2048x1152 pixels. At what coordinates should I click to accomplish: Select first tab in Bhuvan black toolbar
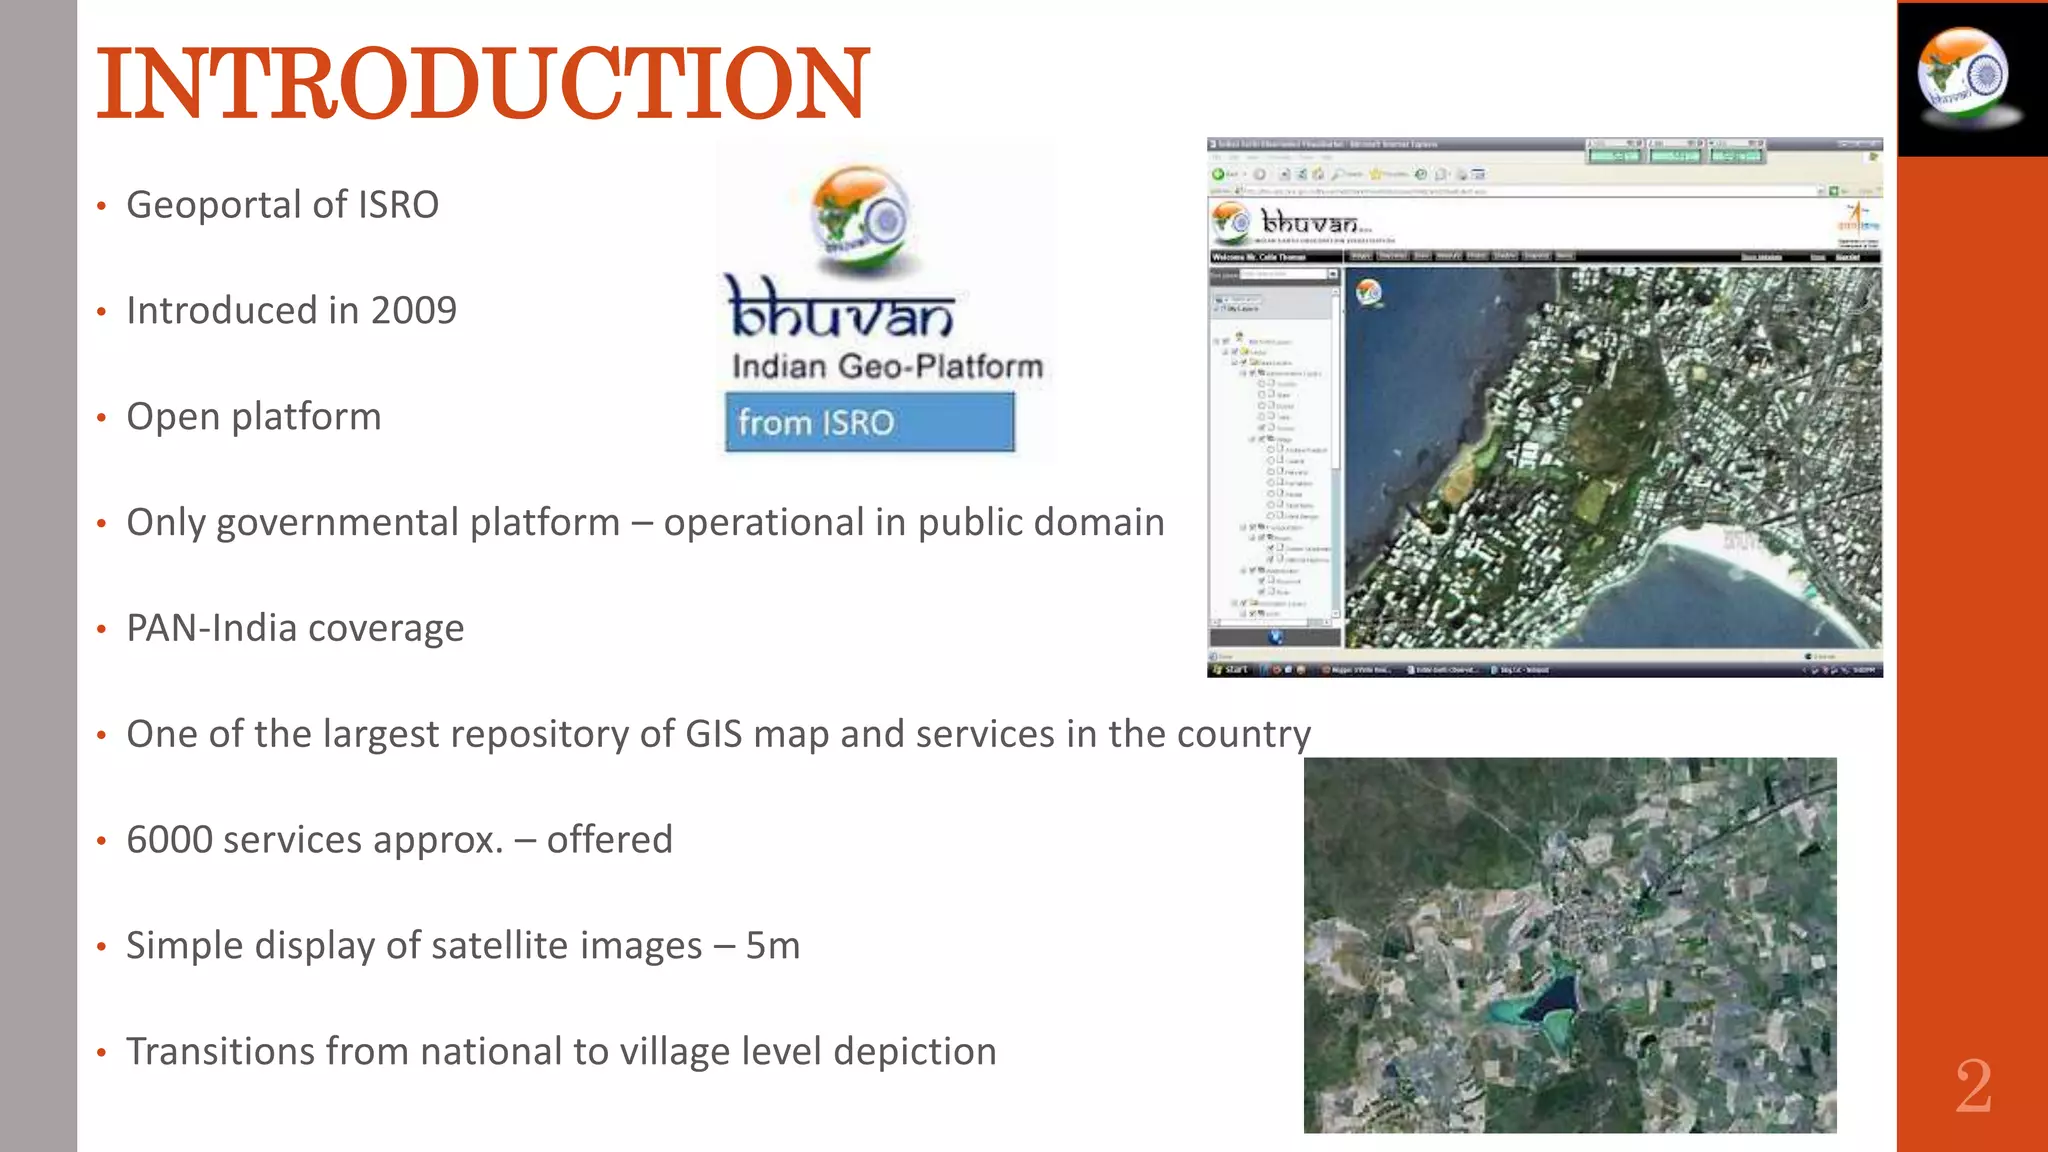(x=1361, y=257)
